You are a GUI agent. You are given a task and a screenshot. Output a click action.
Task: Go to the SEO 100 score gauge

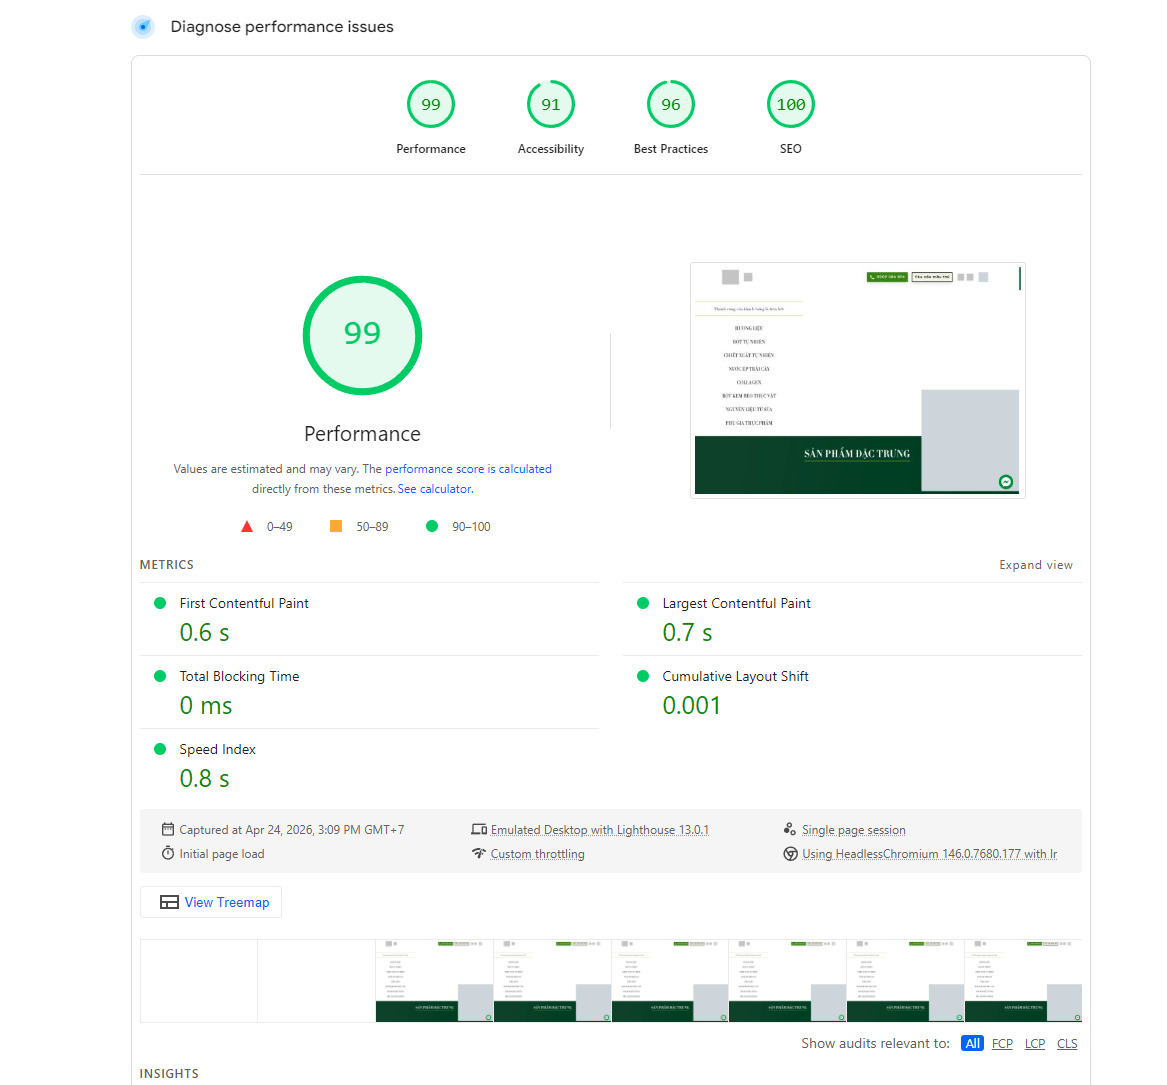pos(790,104)
